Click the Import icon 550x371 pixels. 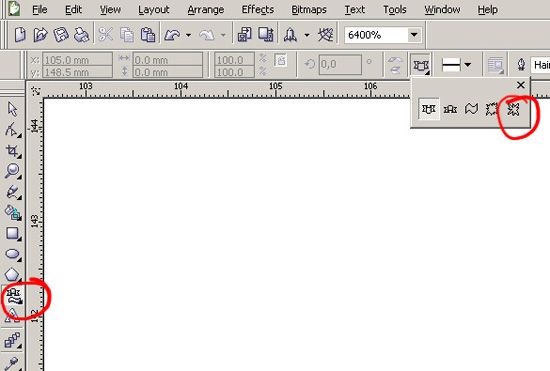click(244, 35)
